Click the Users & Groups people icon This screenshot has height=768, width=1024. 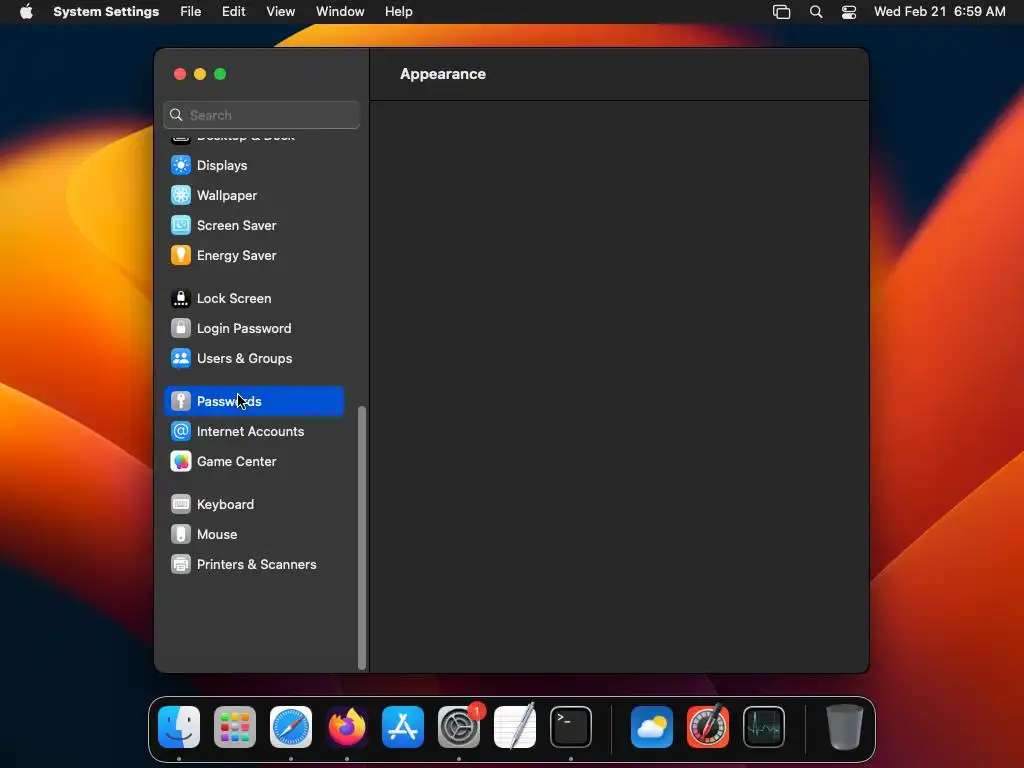181,359
